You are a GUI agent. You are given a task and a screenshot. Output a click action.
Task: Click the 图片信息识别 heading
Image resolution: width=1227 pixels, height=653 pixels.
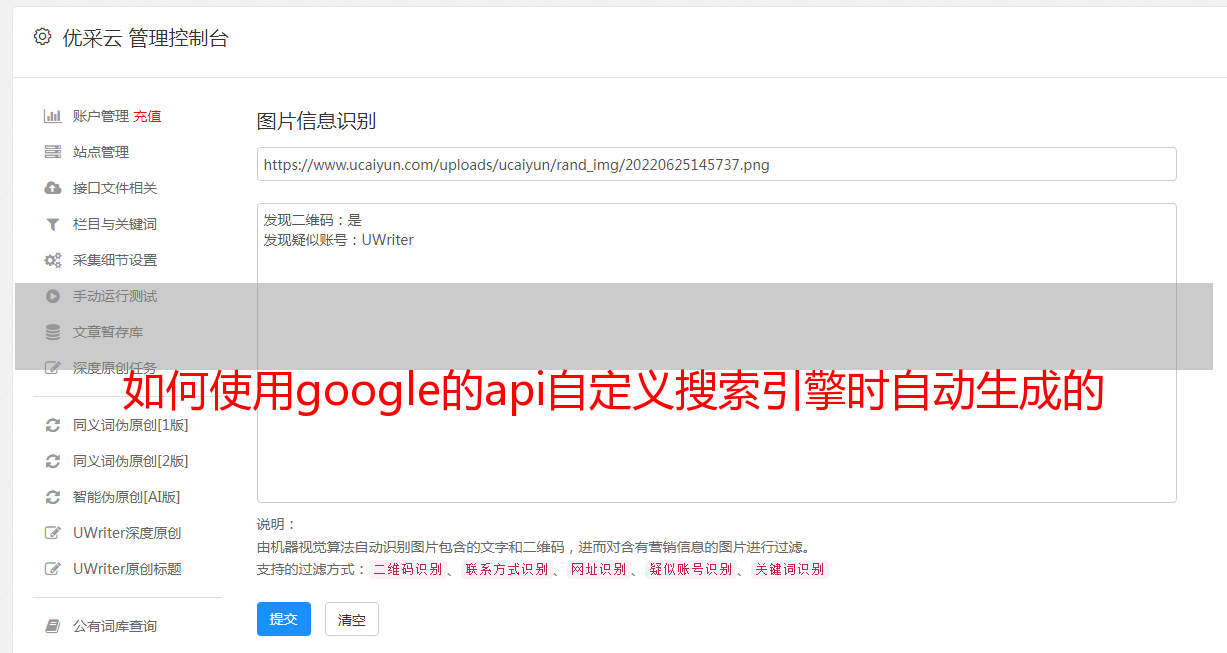[316, 121]
